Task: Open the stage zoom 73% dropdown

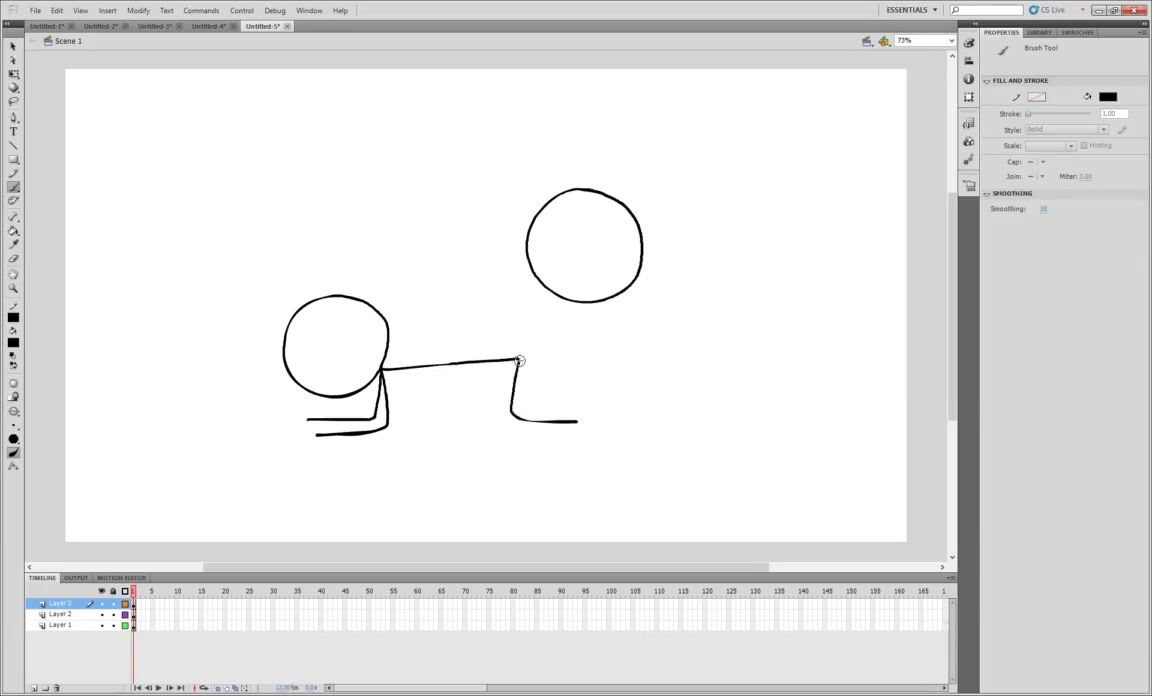Action: pyautogui.click(x=950, y=41)
